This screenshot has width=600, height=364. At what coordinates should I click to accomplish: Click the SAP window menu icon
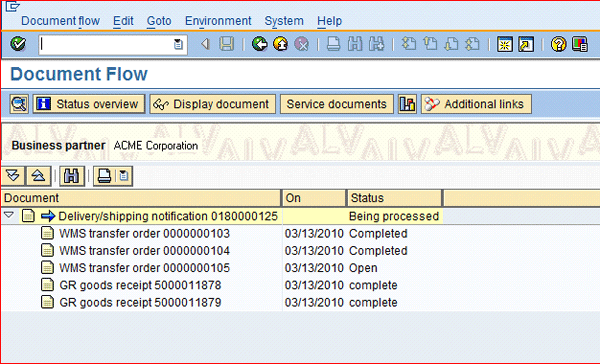12,6
